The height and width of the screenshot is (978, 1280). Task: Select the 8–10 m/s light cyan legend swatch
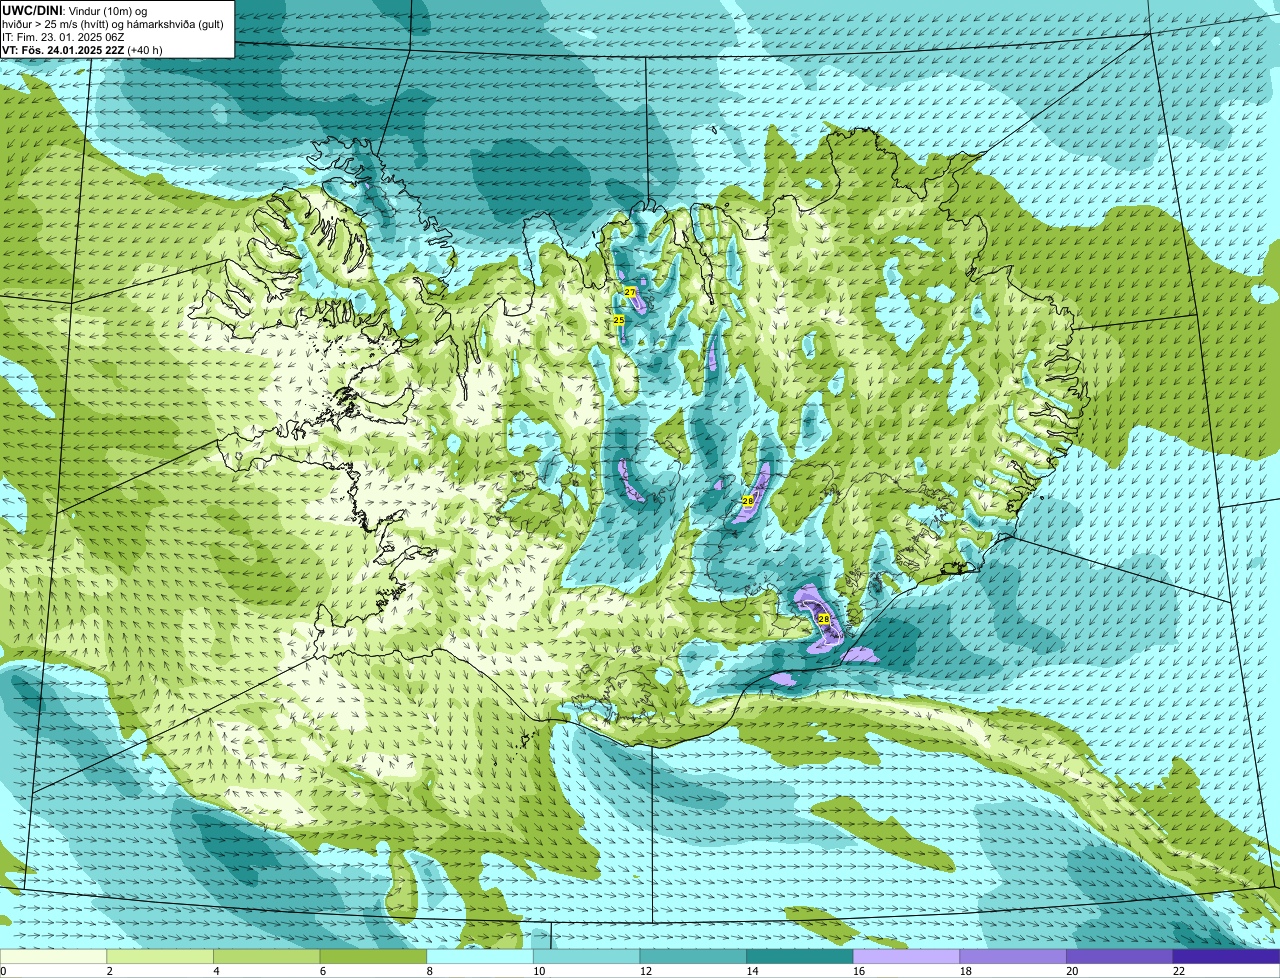point(480,956)
